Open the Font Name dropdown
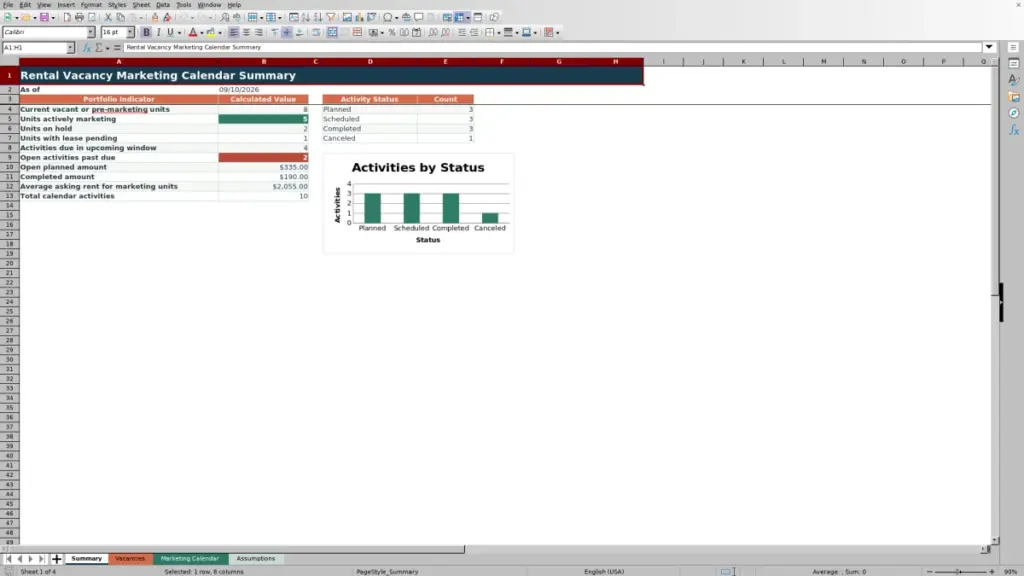 (91, 32)
